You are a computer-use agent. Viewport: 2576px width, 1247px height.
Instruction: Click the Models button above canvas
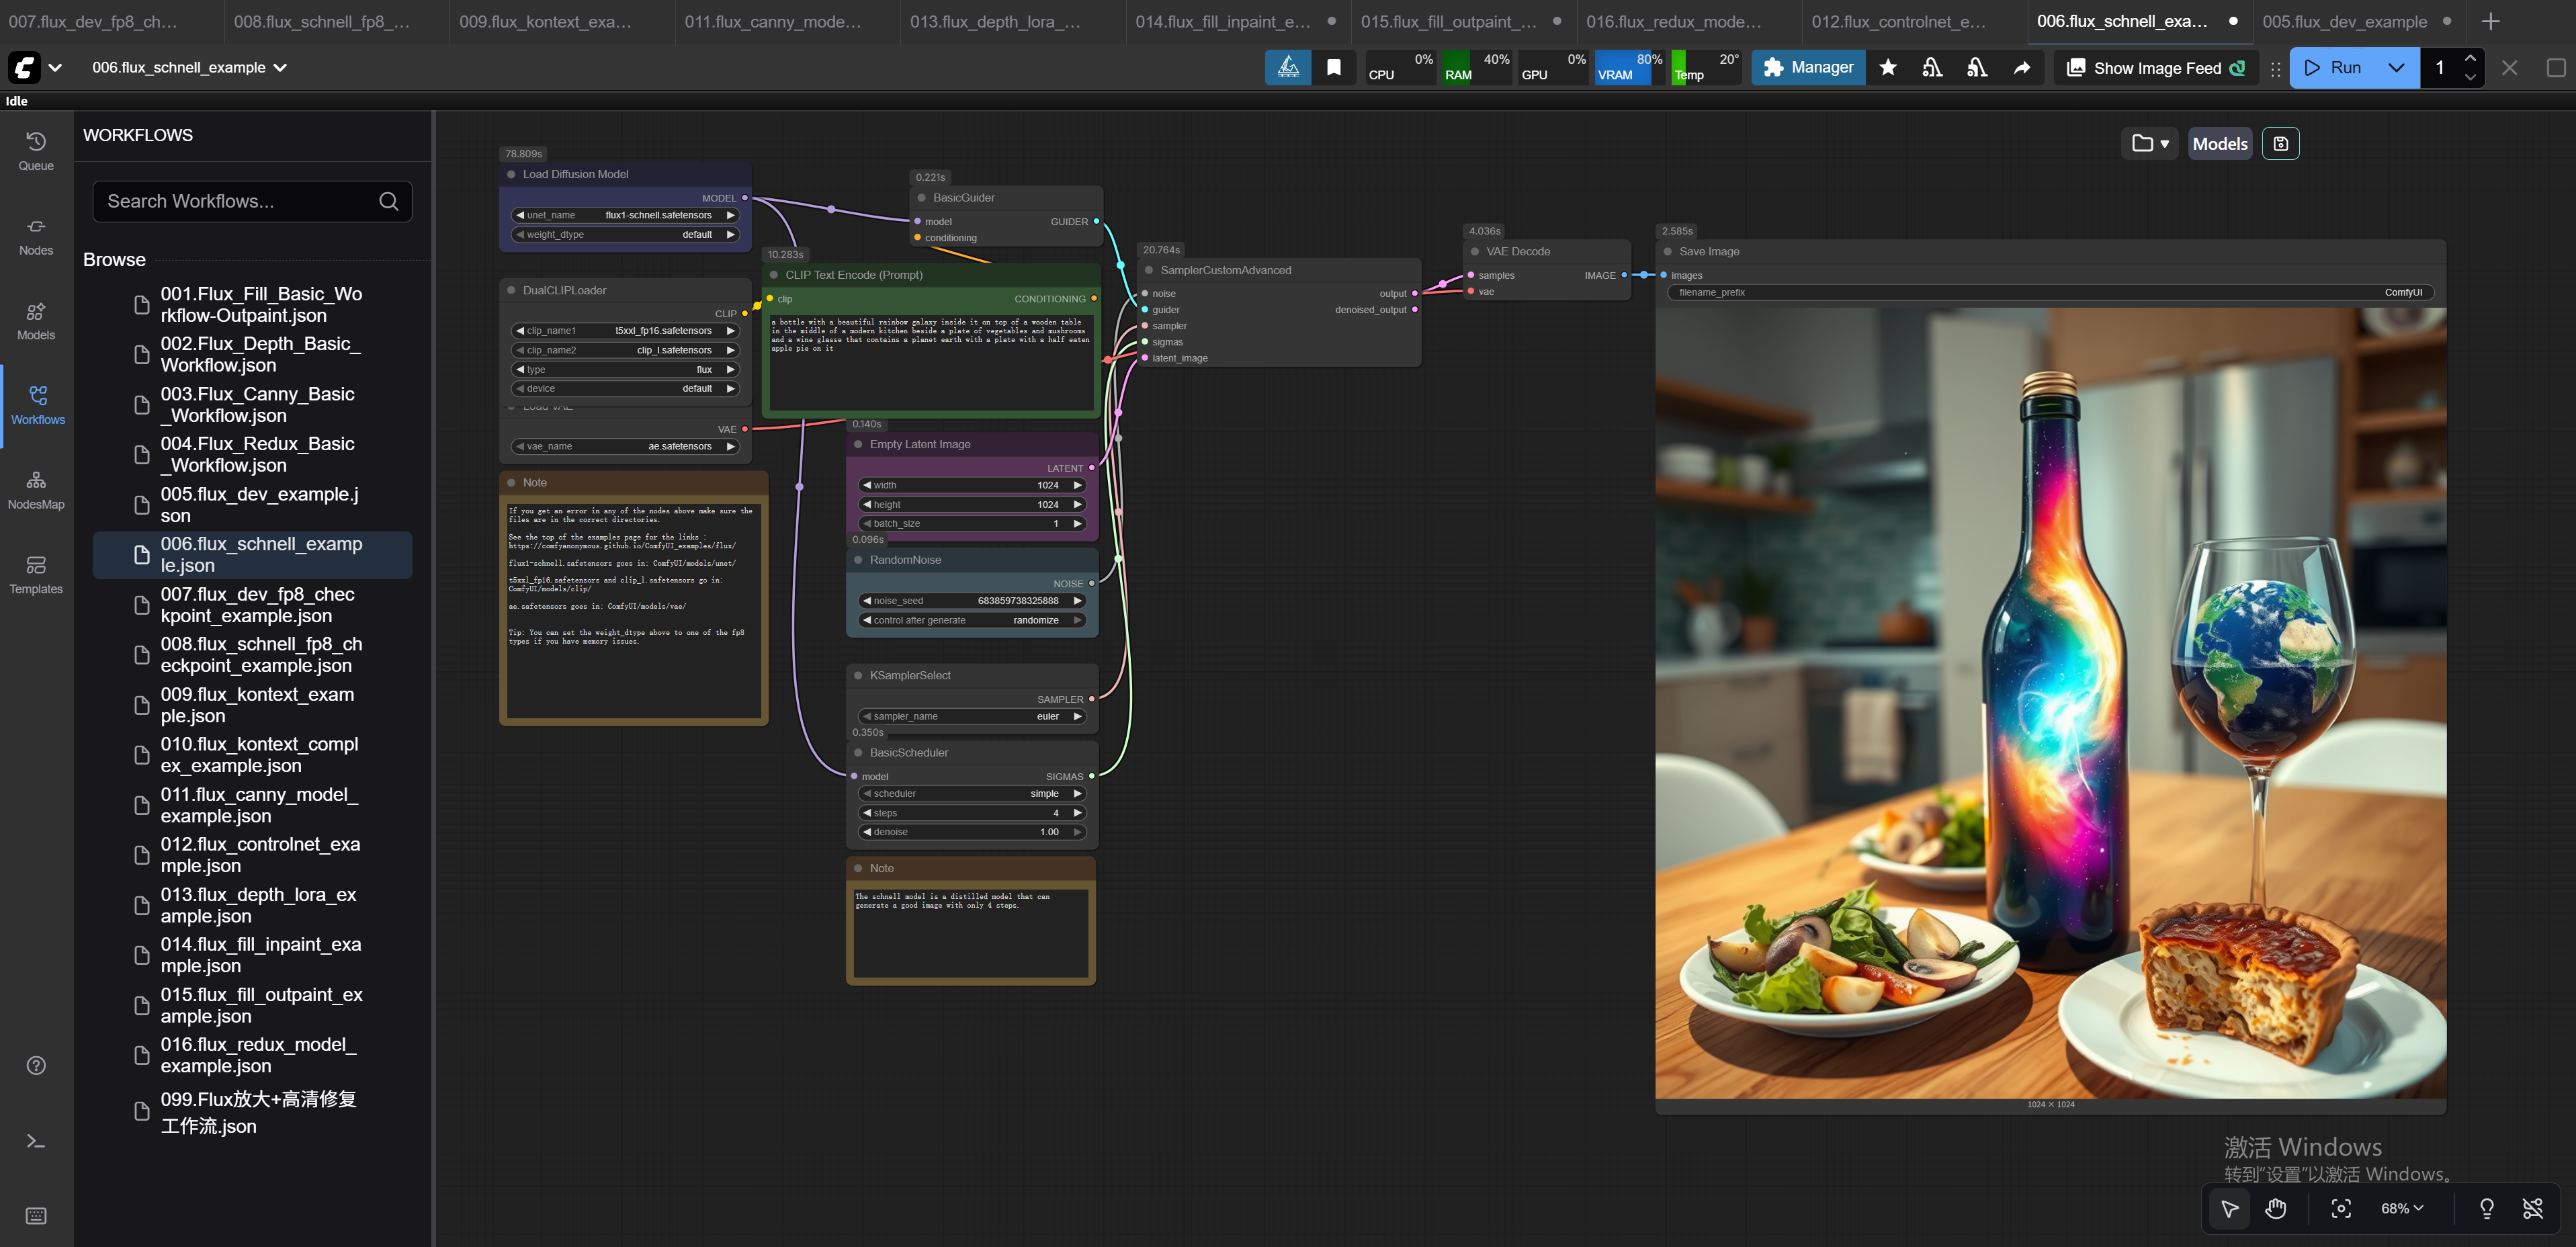pos(2219,144)
